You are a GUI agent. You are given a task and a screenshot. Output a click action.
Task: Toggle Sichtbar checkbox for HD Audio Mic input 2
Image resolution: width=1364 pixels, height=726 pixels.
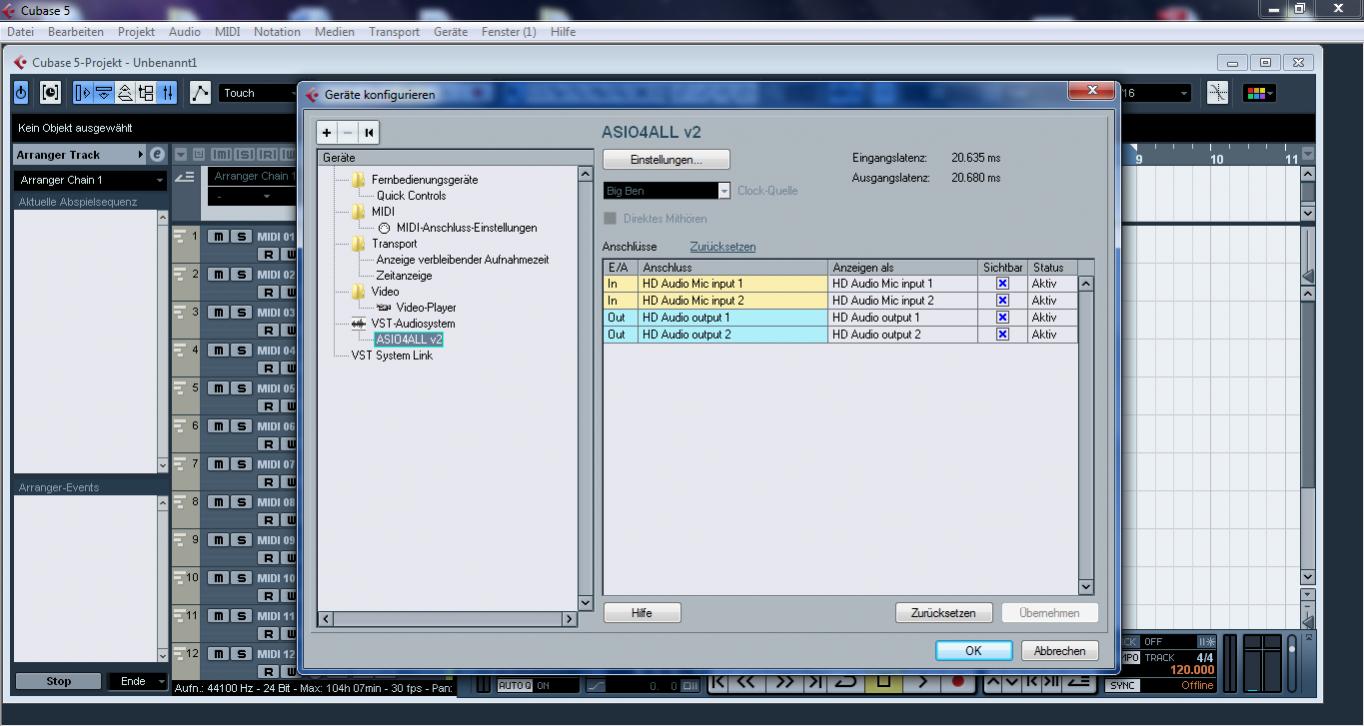pos(1003,301)
